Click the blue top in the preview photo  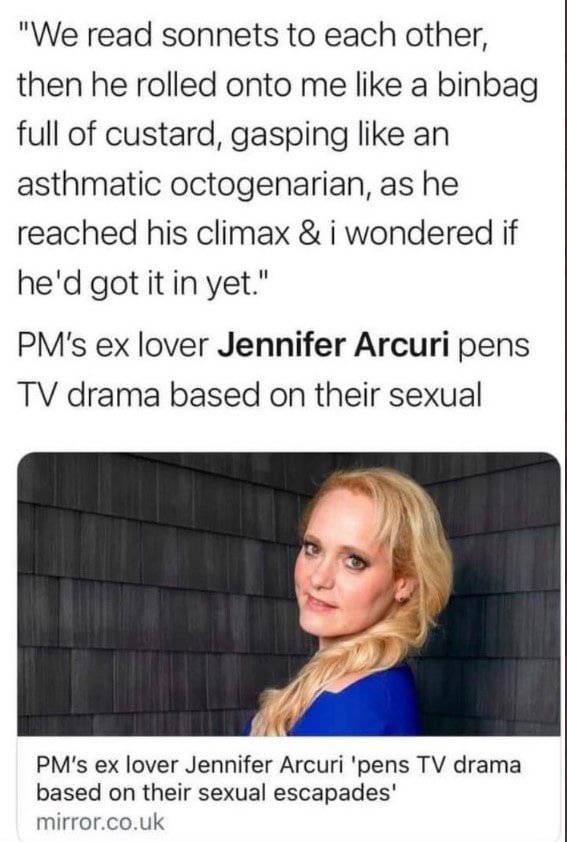coord(349,703)
